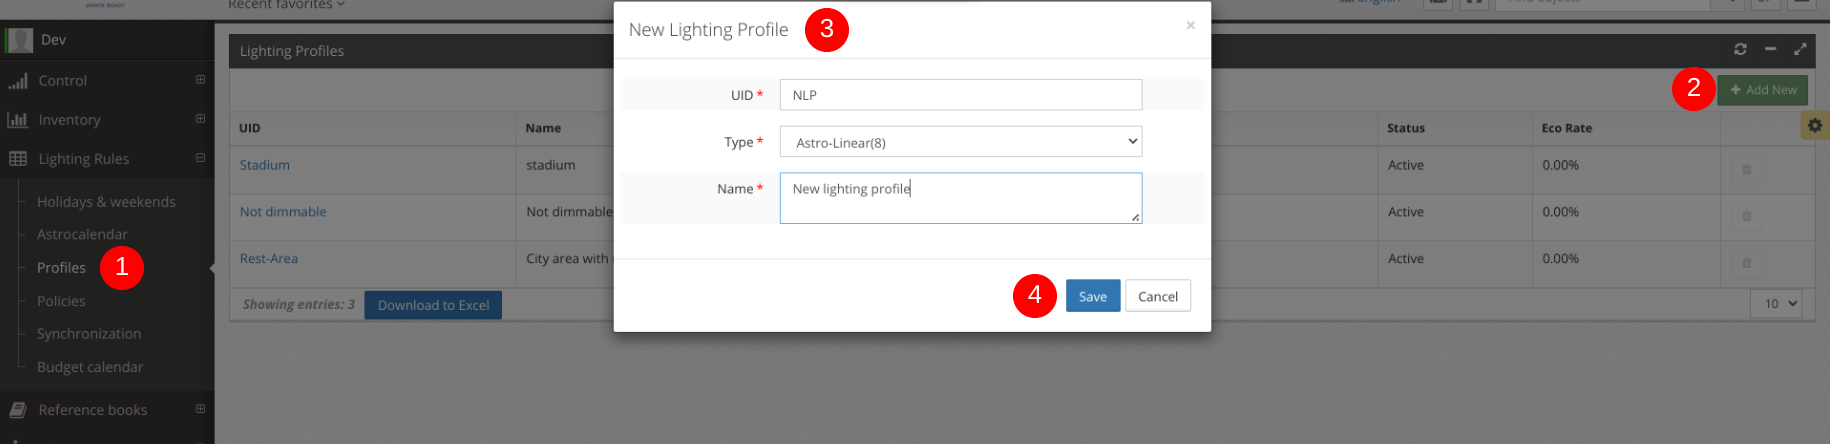
Task: Open the gear settings tab icon
Action: [1814, 125]
